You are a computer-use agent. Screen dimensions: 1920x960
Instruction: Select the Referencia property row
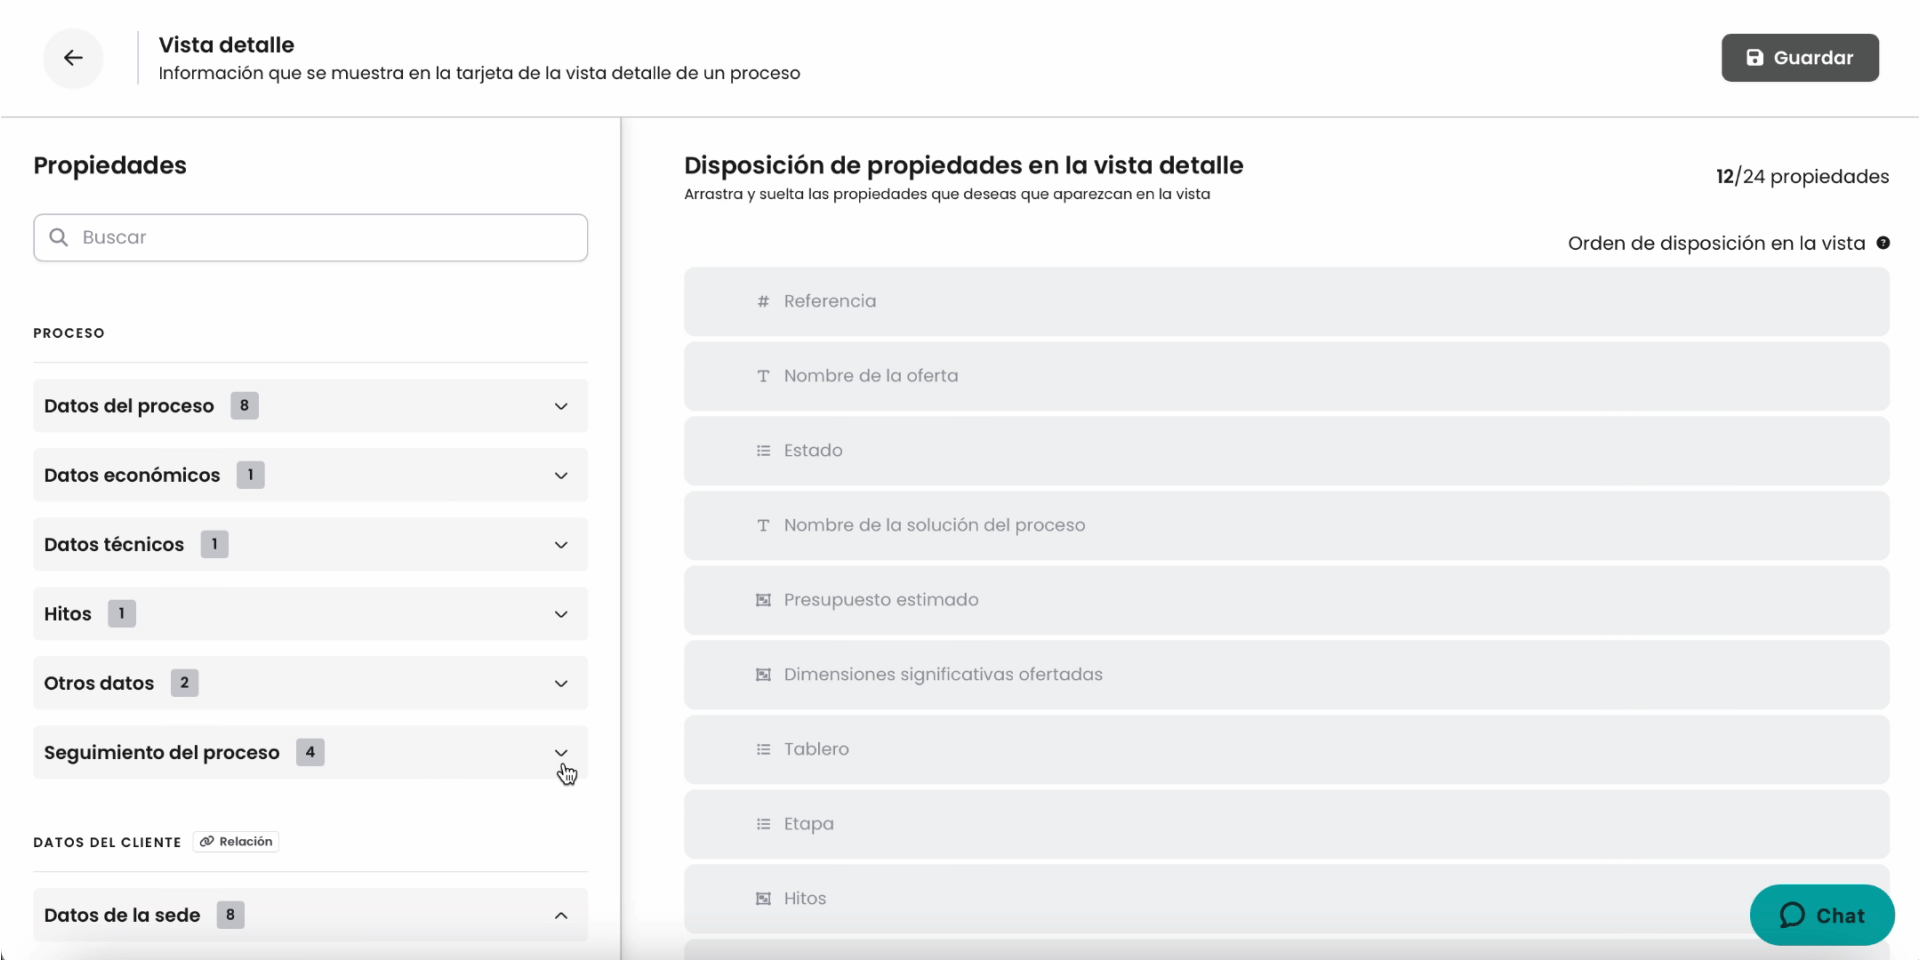(1286, 301)
